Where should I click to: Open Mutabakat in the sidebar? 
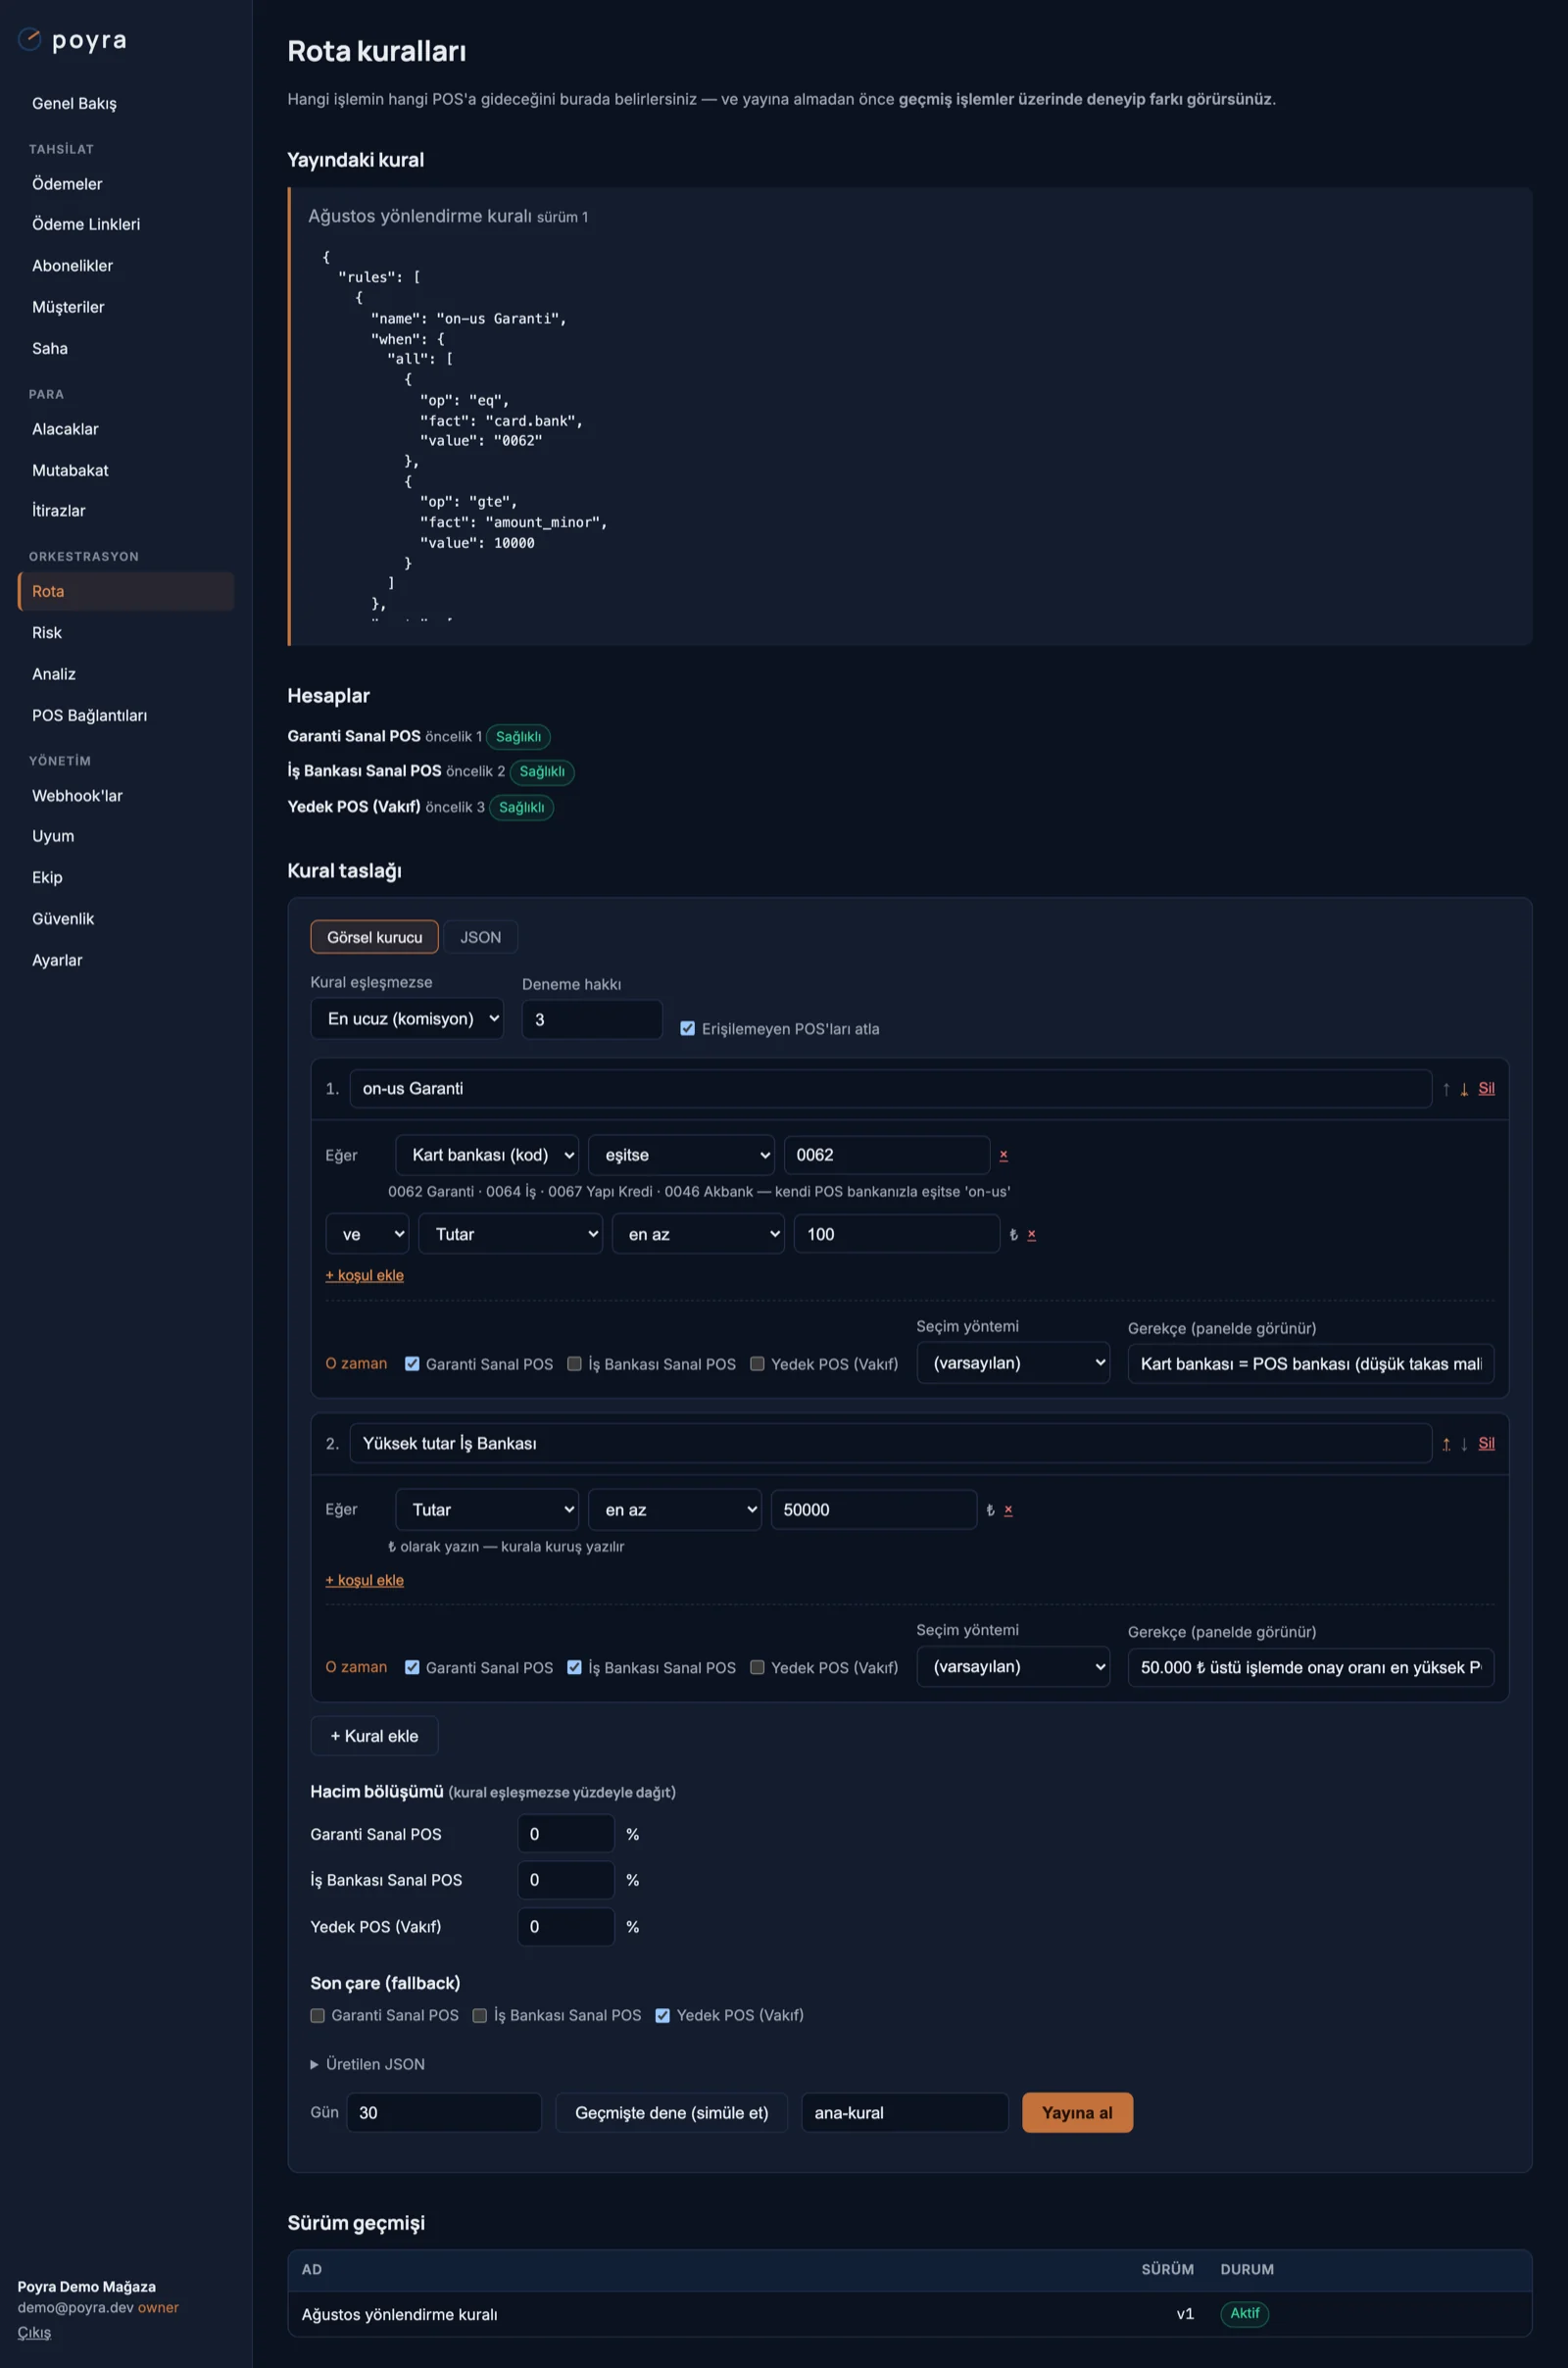(126, 470)
